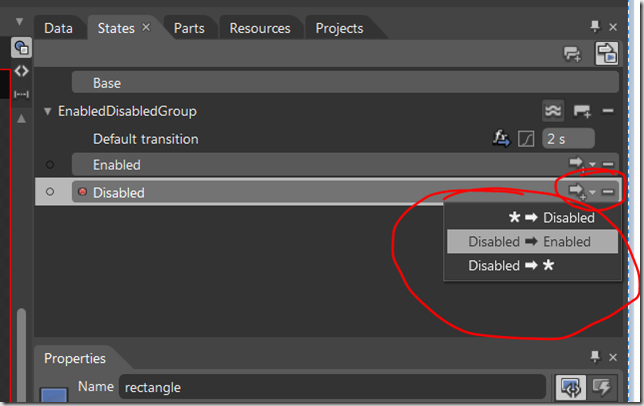644x406 pixels.
Task: Delete the Enabled state
Action: (x=608, y=164)
